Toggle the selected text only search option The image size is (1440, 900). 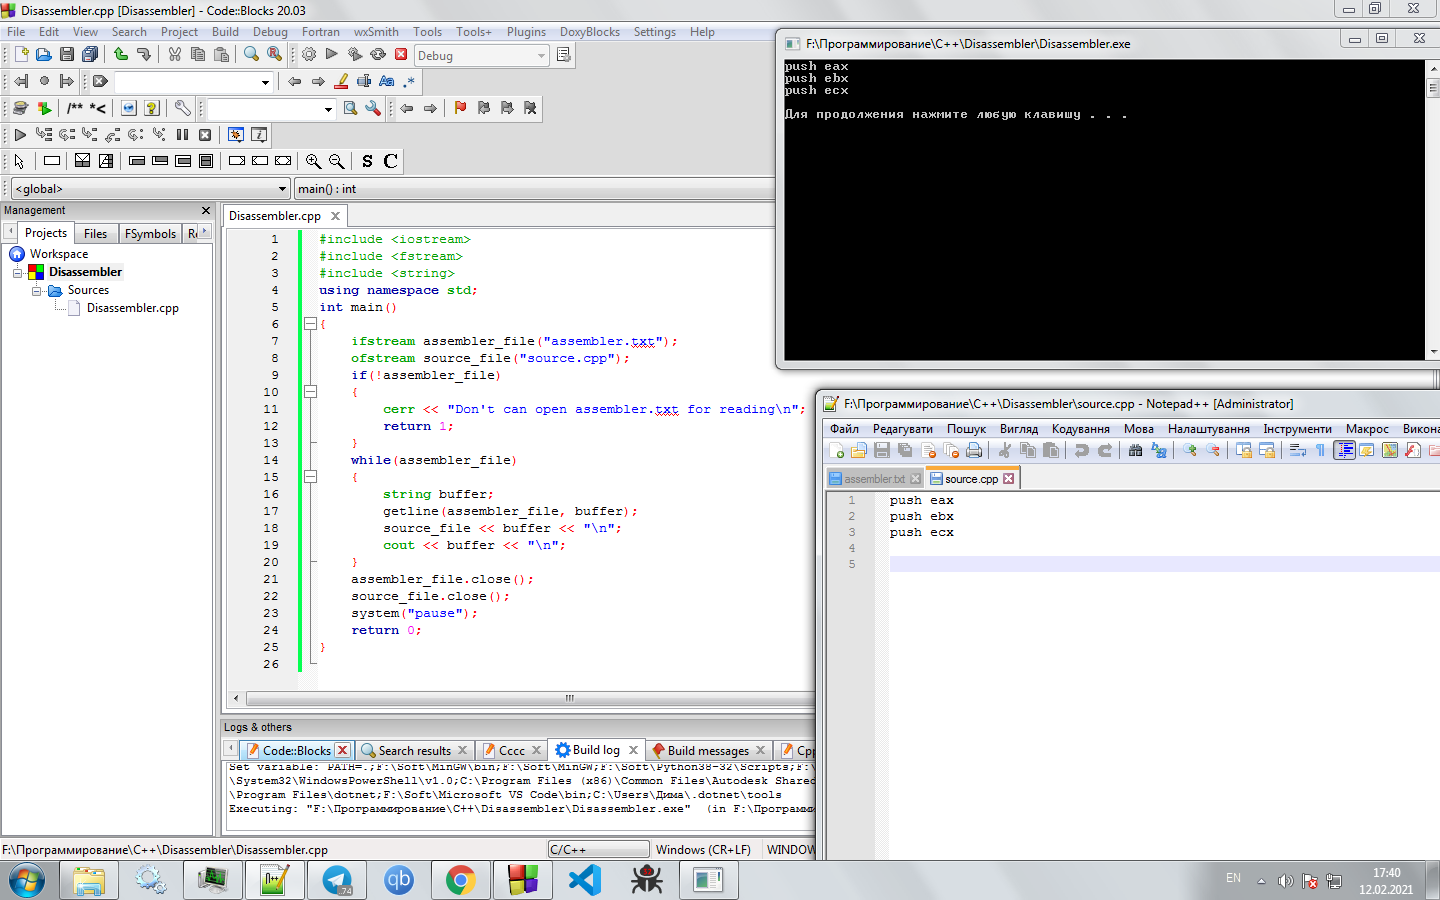364,81
